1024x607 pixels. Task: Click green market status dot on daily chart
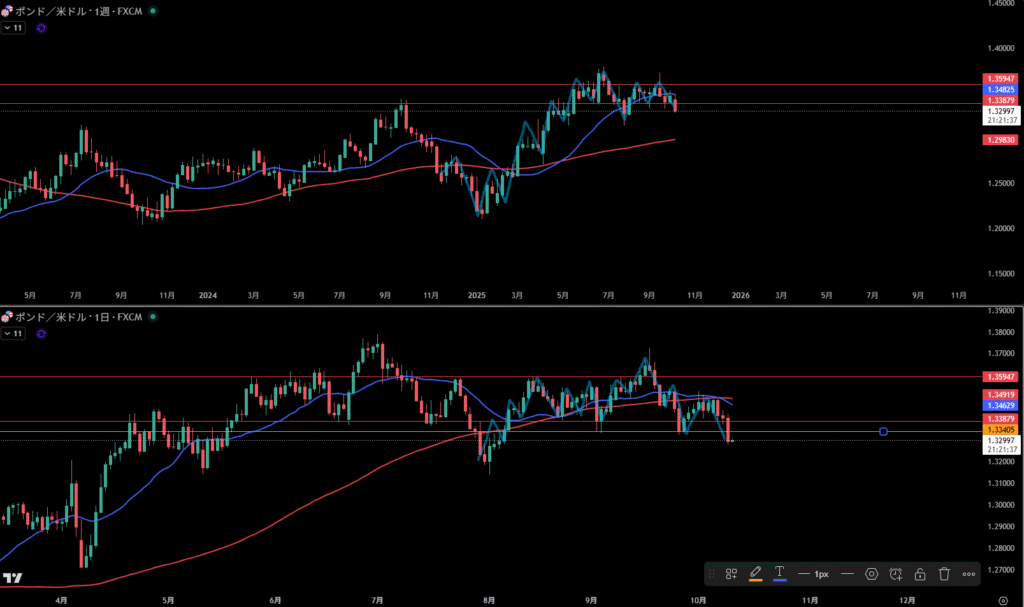[152, 316]
